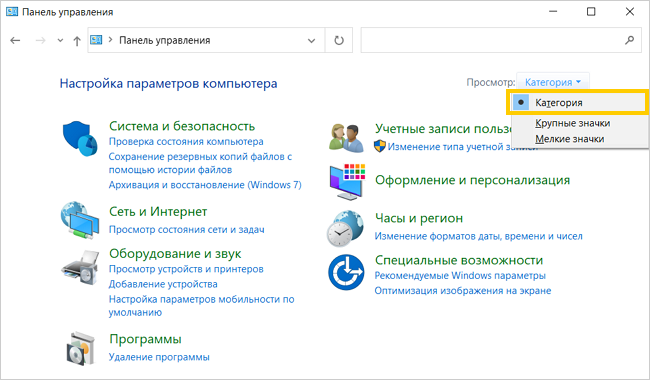The width and height of the screenshot is (650, 380).
Task: Open the System and Security shield icon
Action: click(80, 138)
